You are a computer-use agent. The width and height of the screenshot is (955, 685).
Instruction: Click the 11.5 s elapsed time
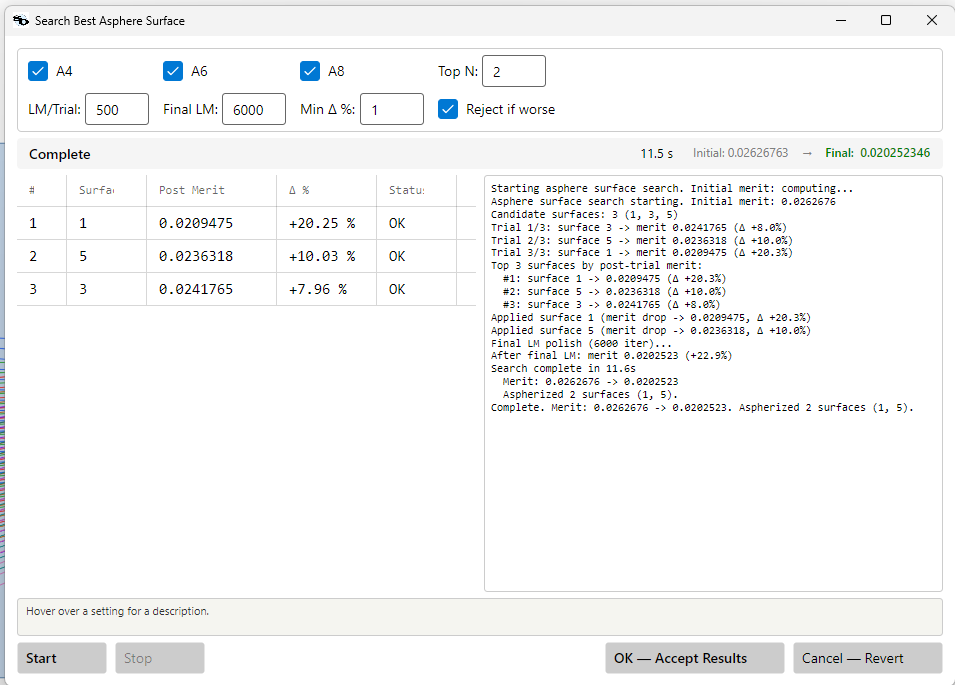(x=657, y=153)
